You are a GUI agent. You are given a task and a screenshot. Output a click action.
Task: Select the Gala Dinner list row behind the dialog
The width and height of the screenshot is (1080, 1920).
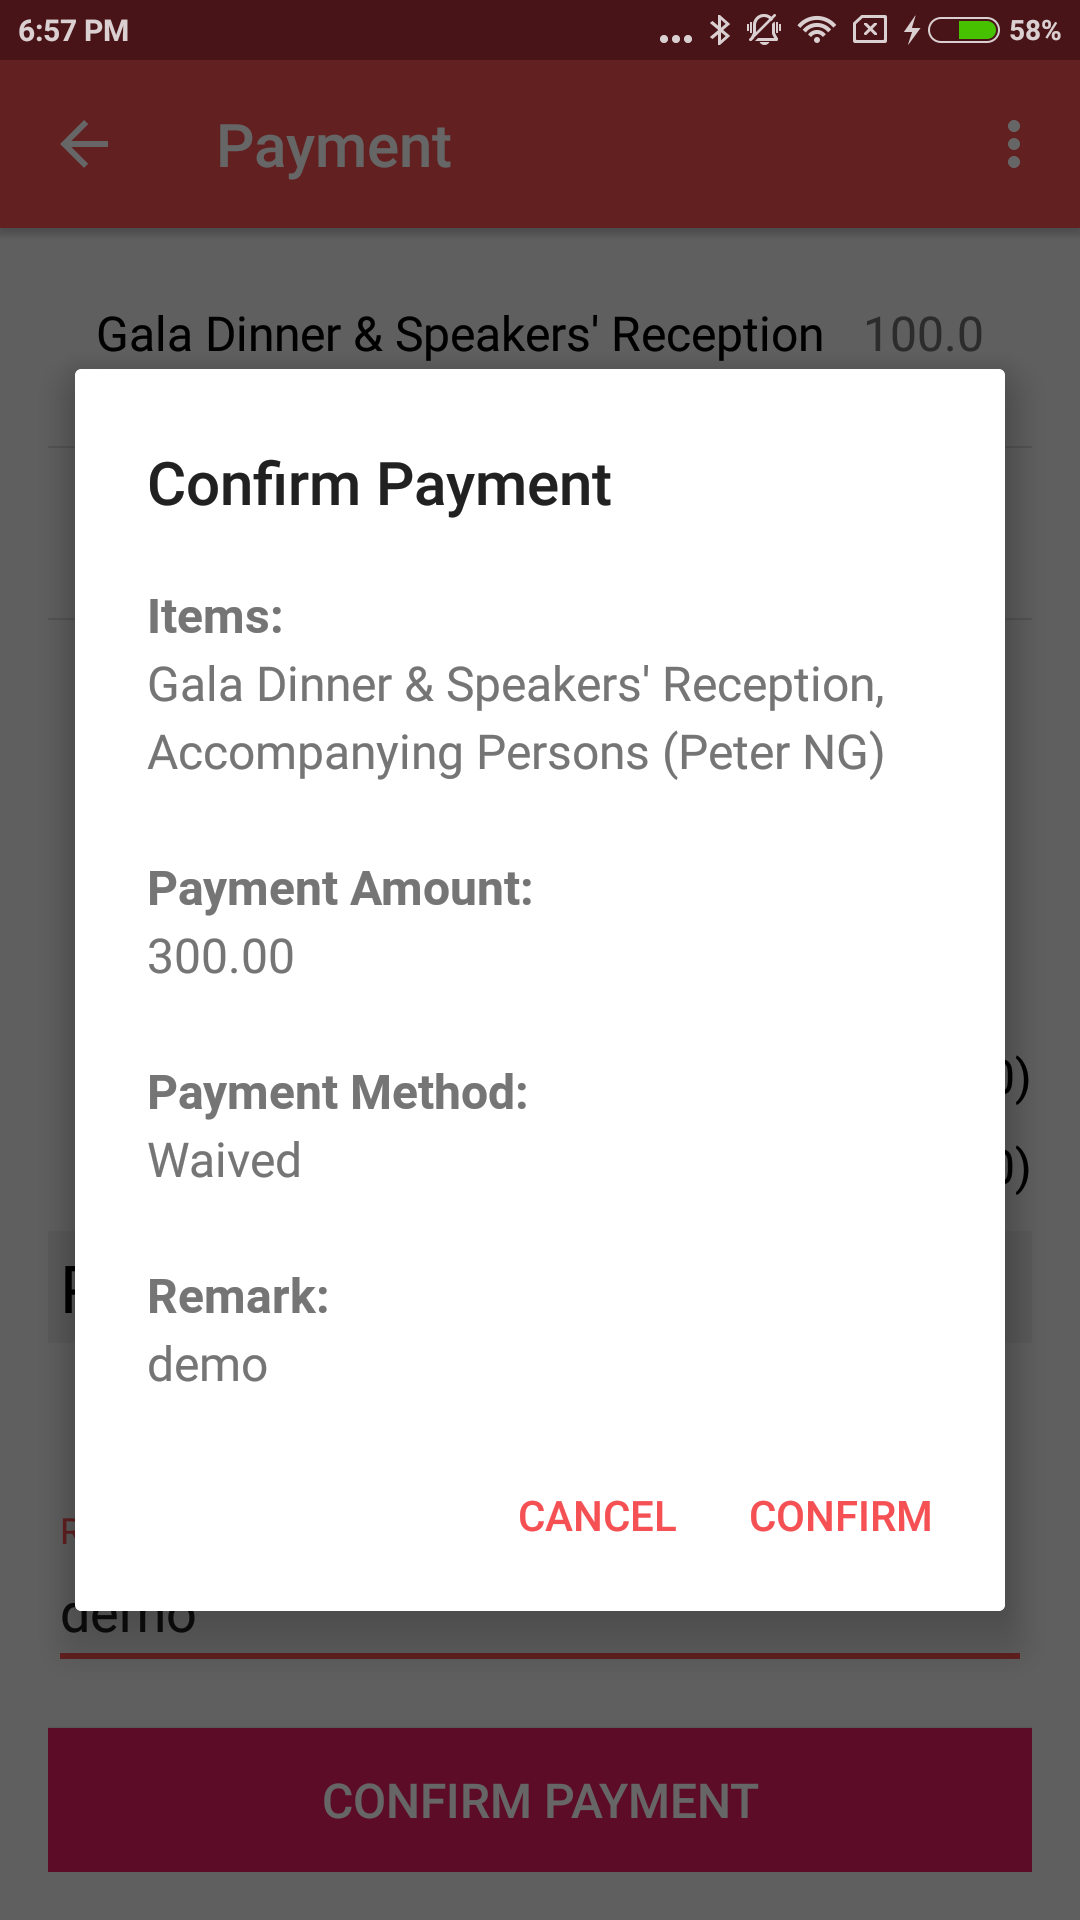(x=459, y=335)
